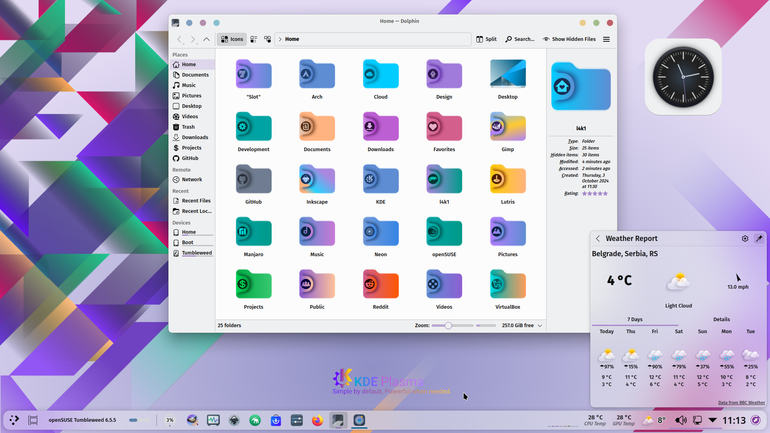Select the Inkscape folder icon
Screen dimensions: 770x433
coord(317,179)
